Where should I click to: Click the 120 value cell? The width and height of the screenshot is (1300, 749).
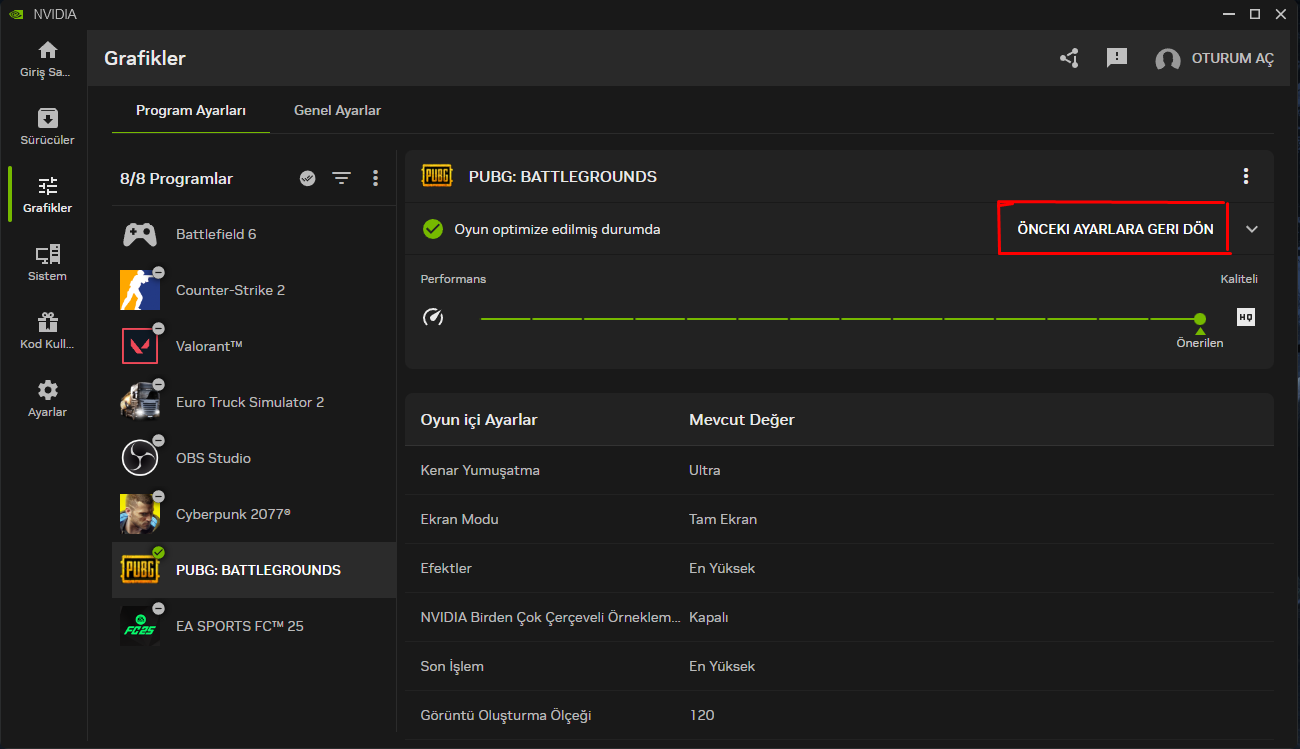click(x=702, y=715)
